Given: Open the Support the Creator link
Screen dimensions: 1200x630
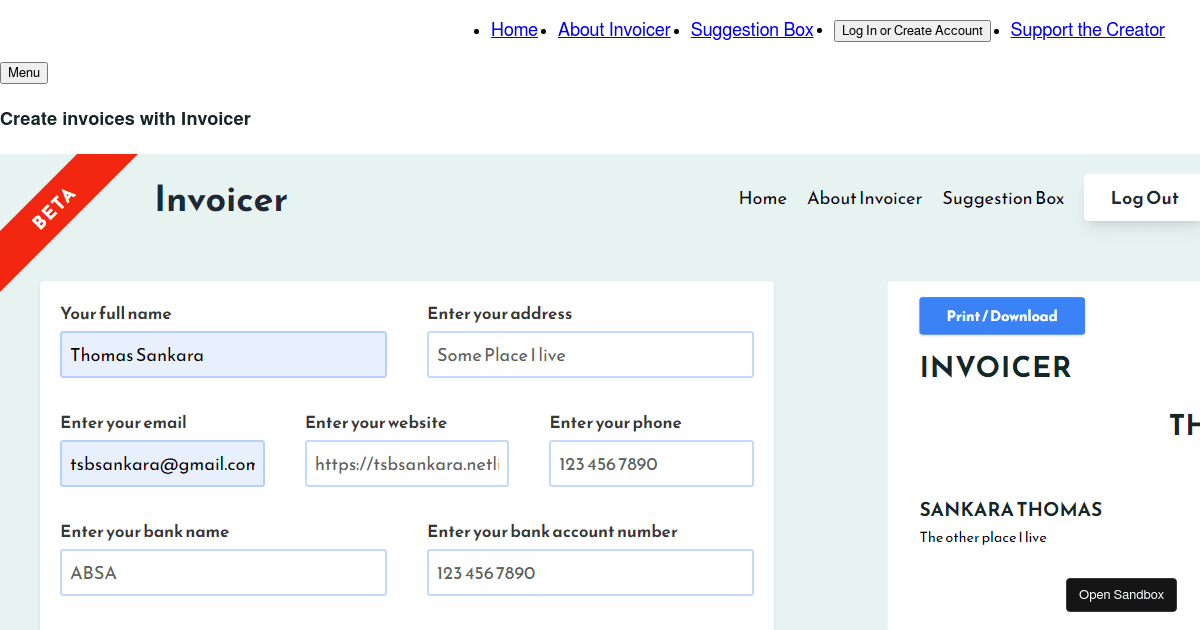Looking at the screenshot, I should click(1087, 30).
